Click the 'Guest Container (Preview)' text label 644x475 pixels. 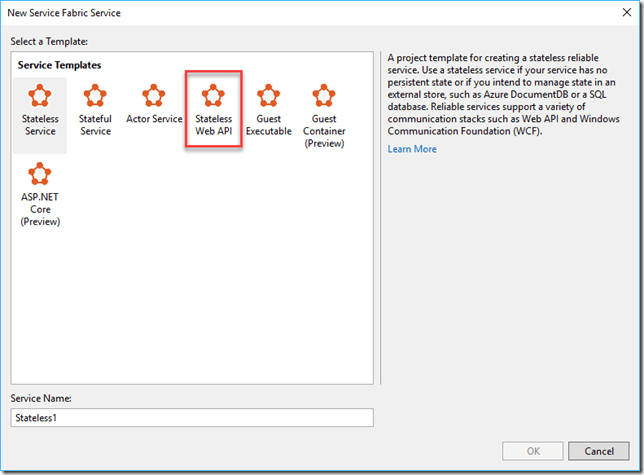click(323, 131)
